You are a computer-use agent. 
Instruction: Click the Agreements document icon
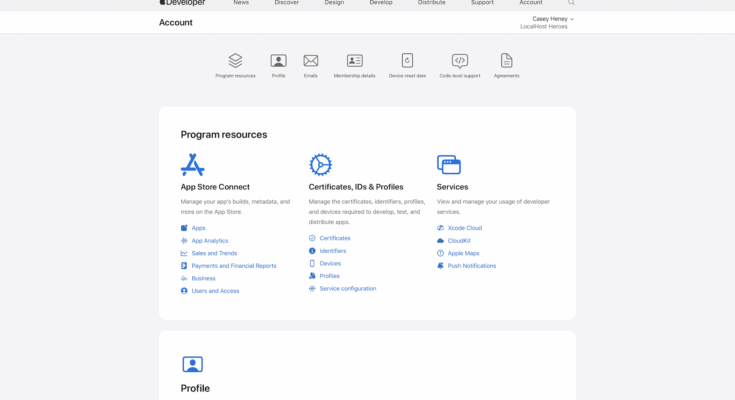(506, 60)
